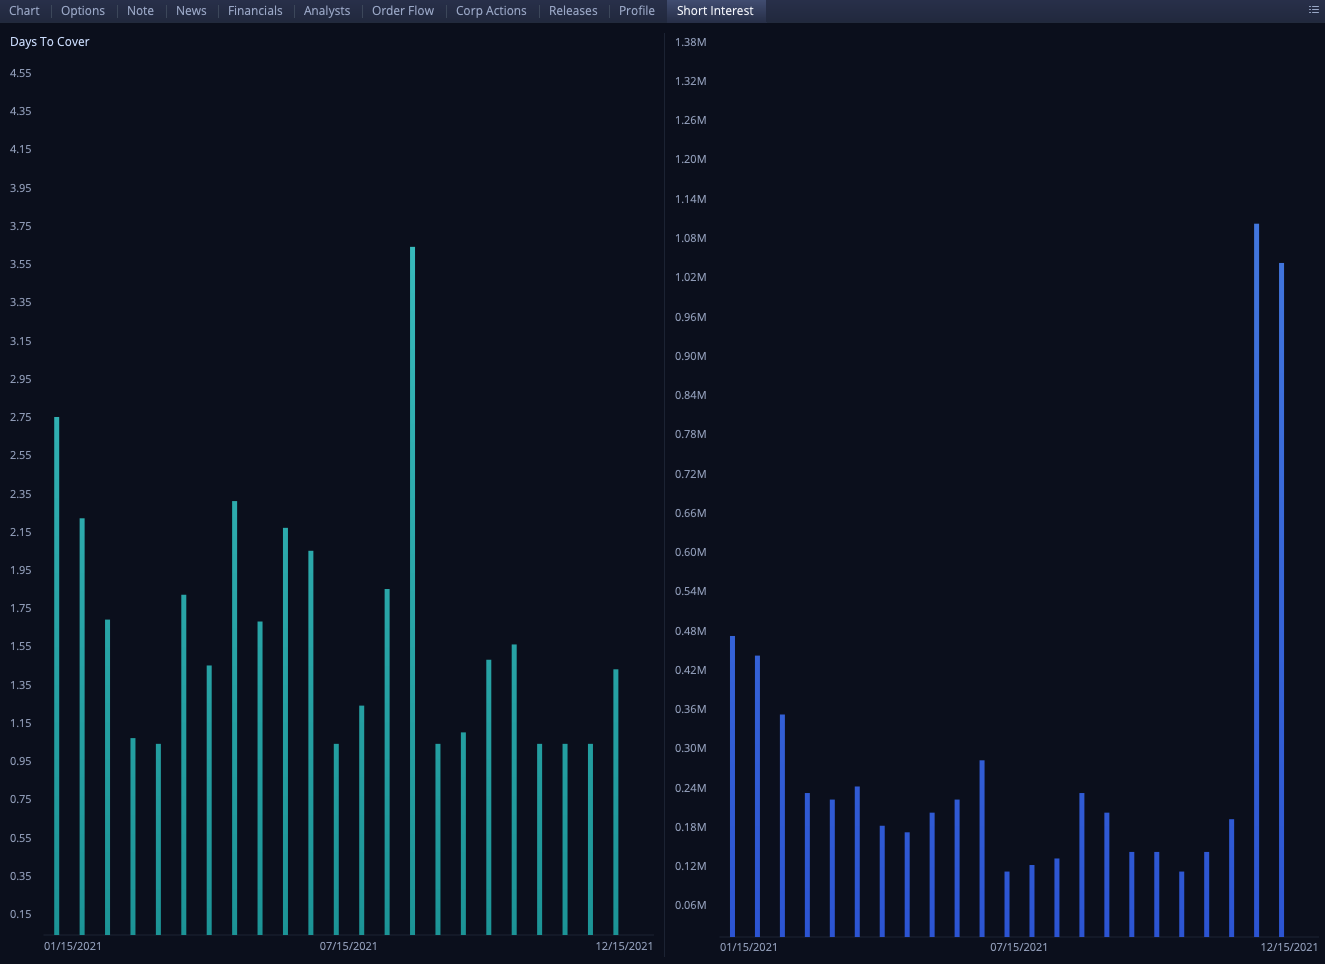
Task: Select the active Short Interest tab
Action: pos(716,10)
